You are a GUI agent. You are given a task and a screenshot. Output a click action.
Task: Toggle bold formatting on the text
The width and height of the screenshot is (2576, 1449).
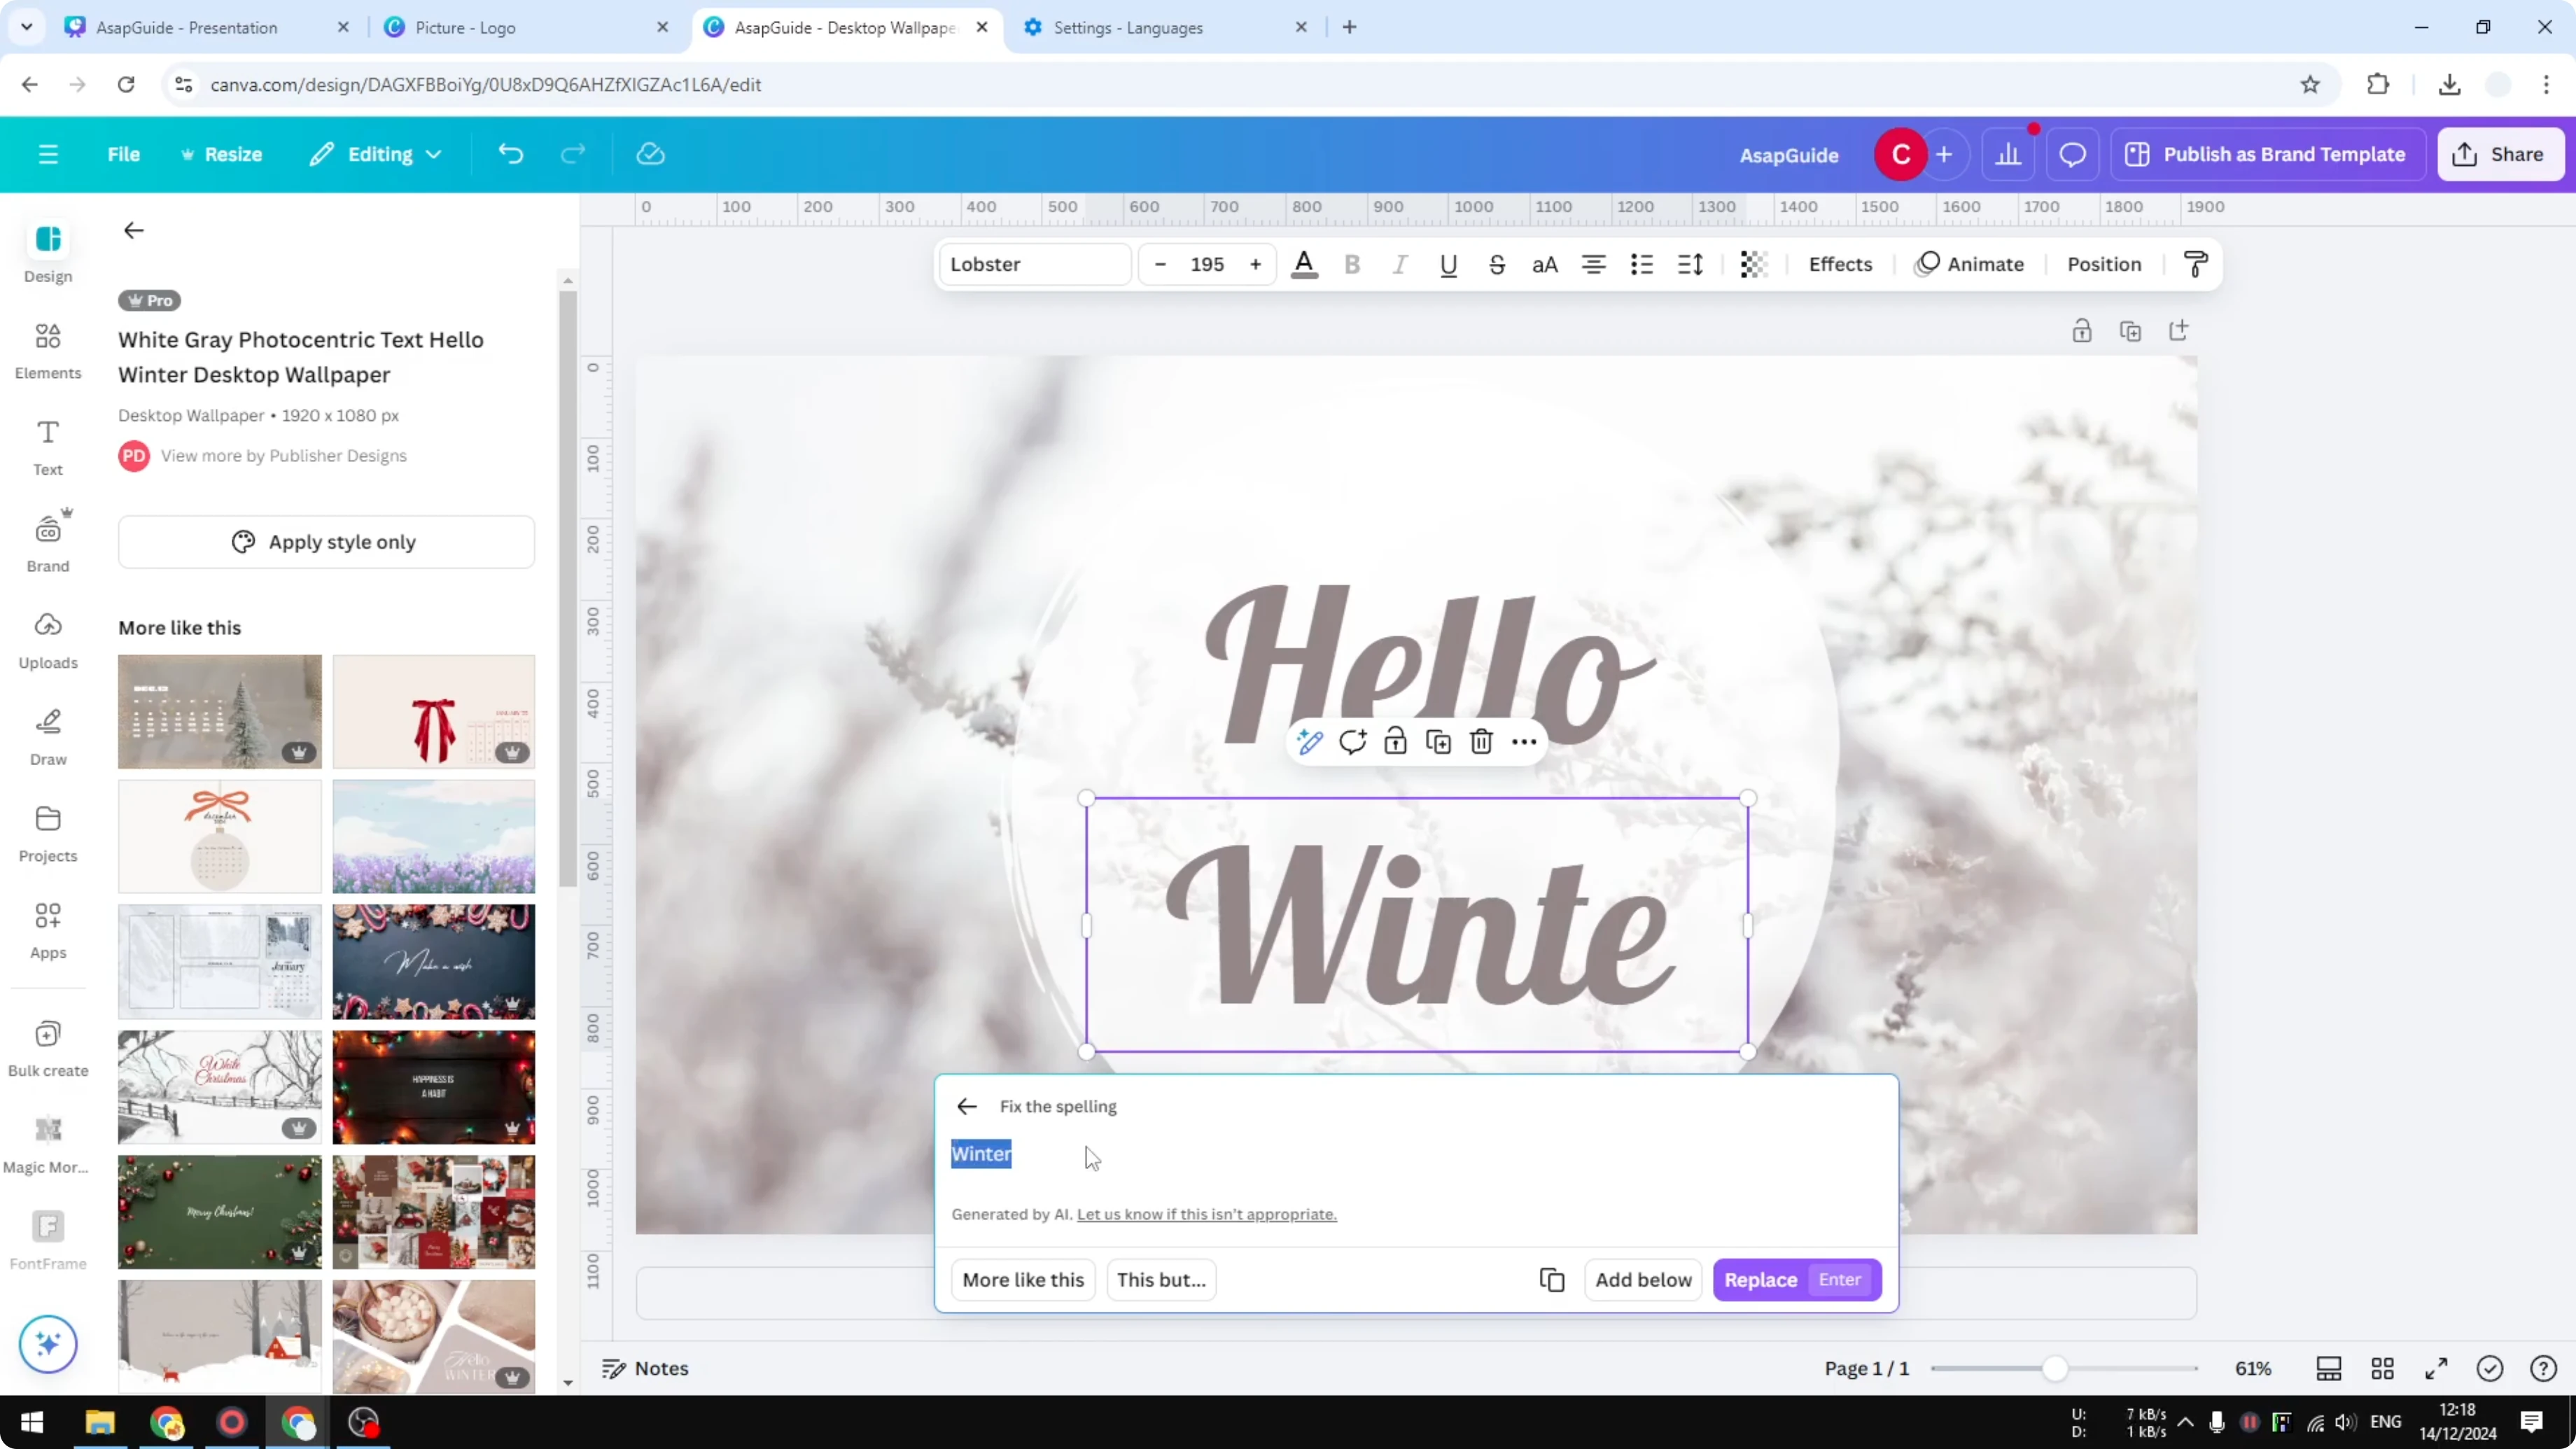pos(1352,264)
